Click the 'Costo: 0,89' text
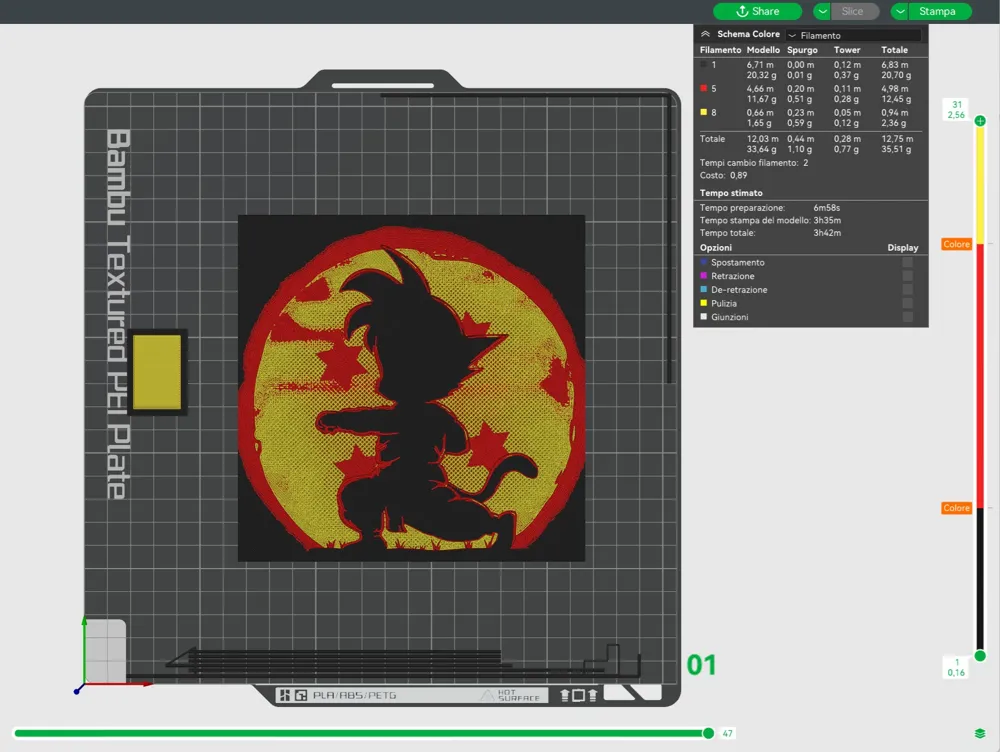 click(x=723, y=175)
